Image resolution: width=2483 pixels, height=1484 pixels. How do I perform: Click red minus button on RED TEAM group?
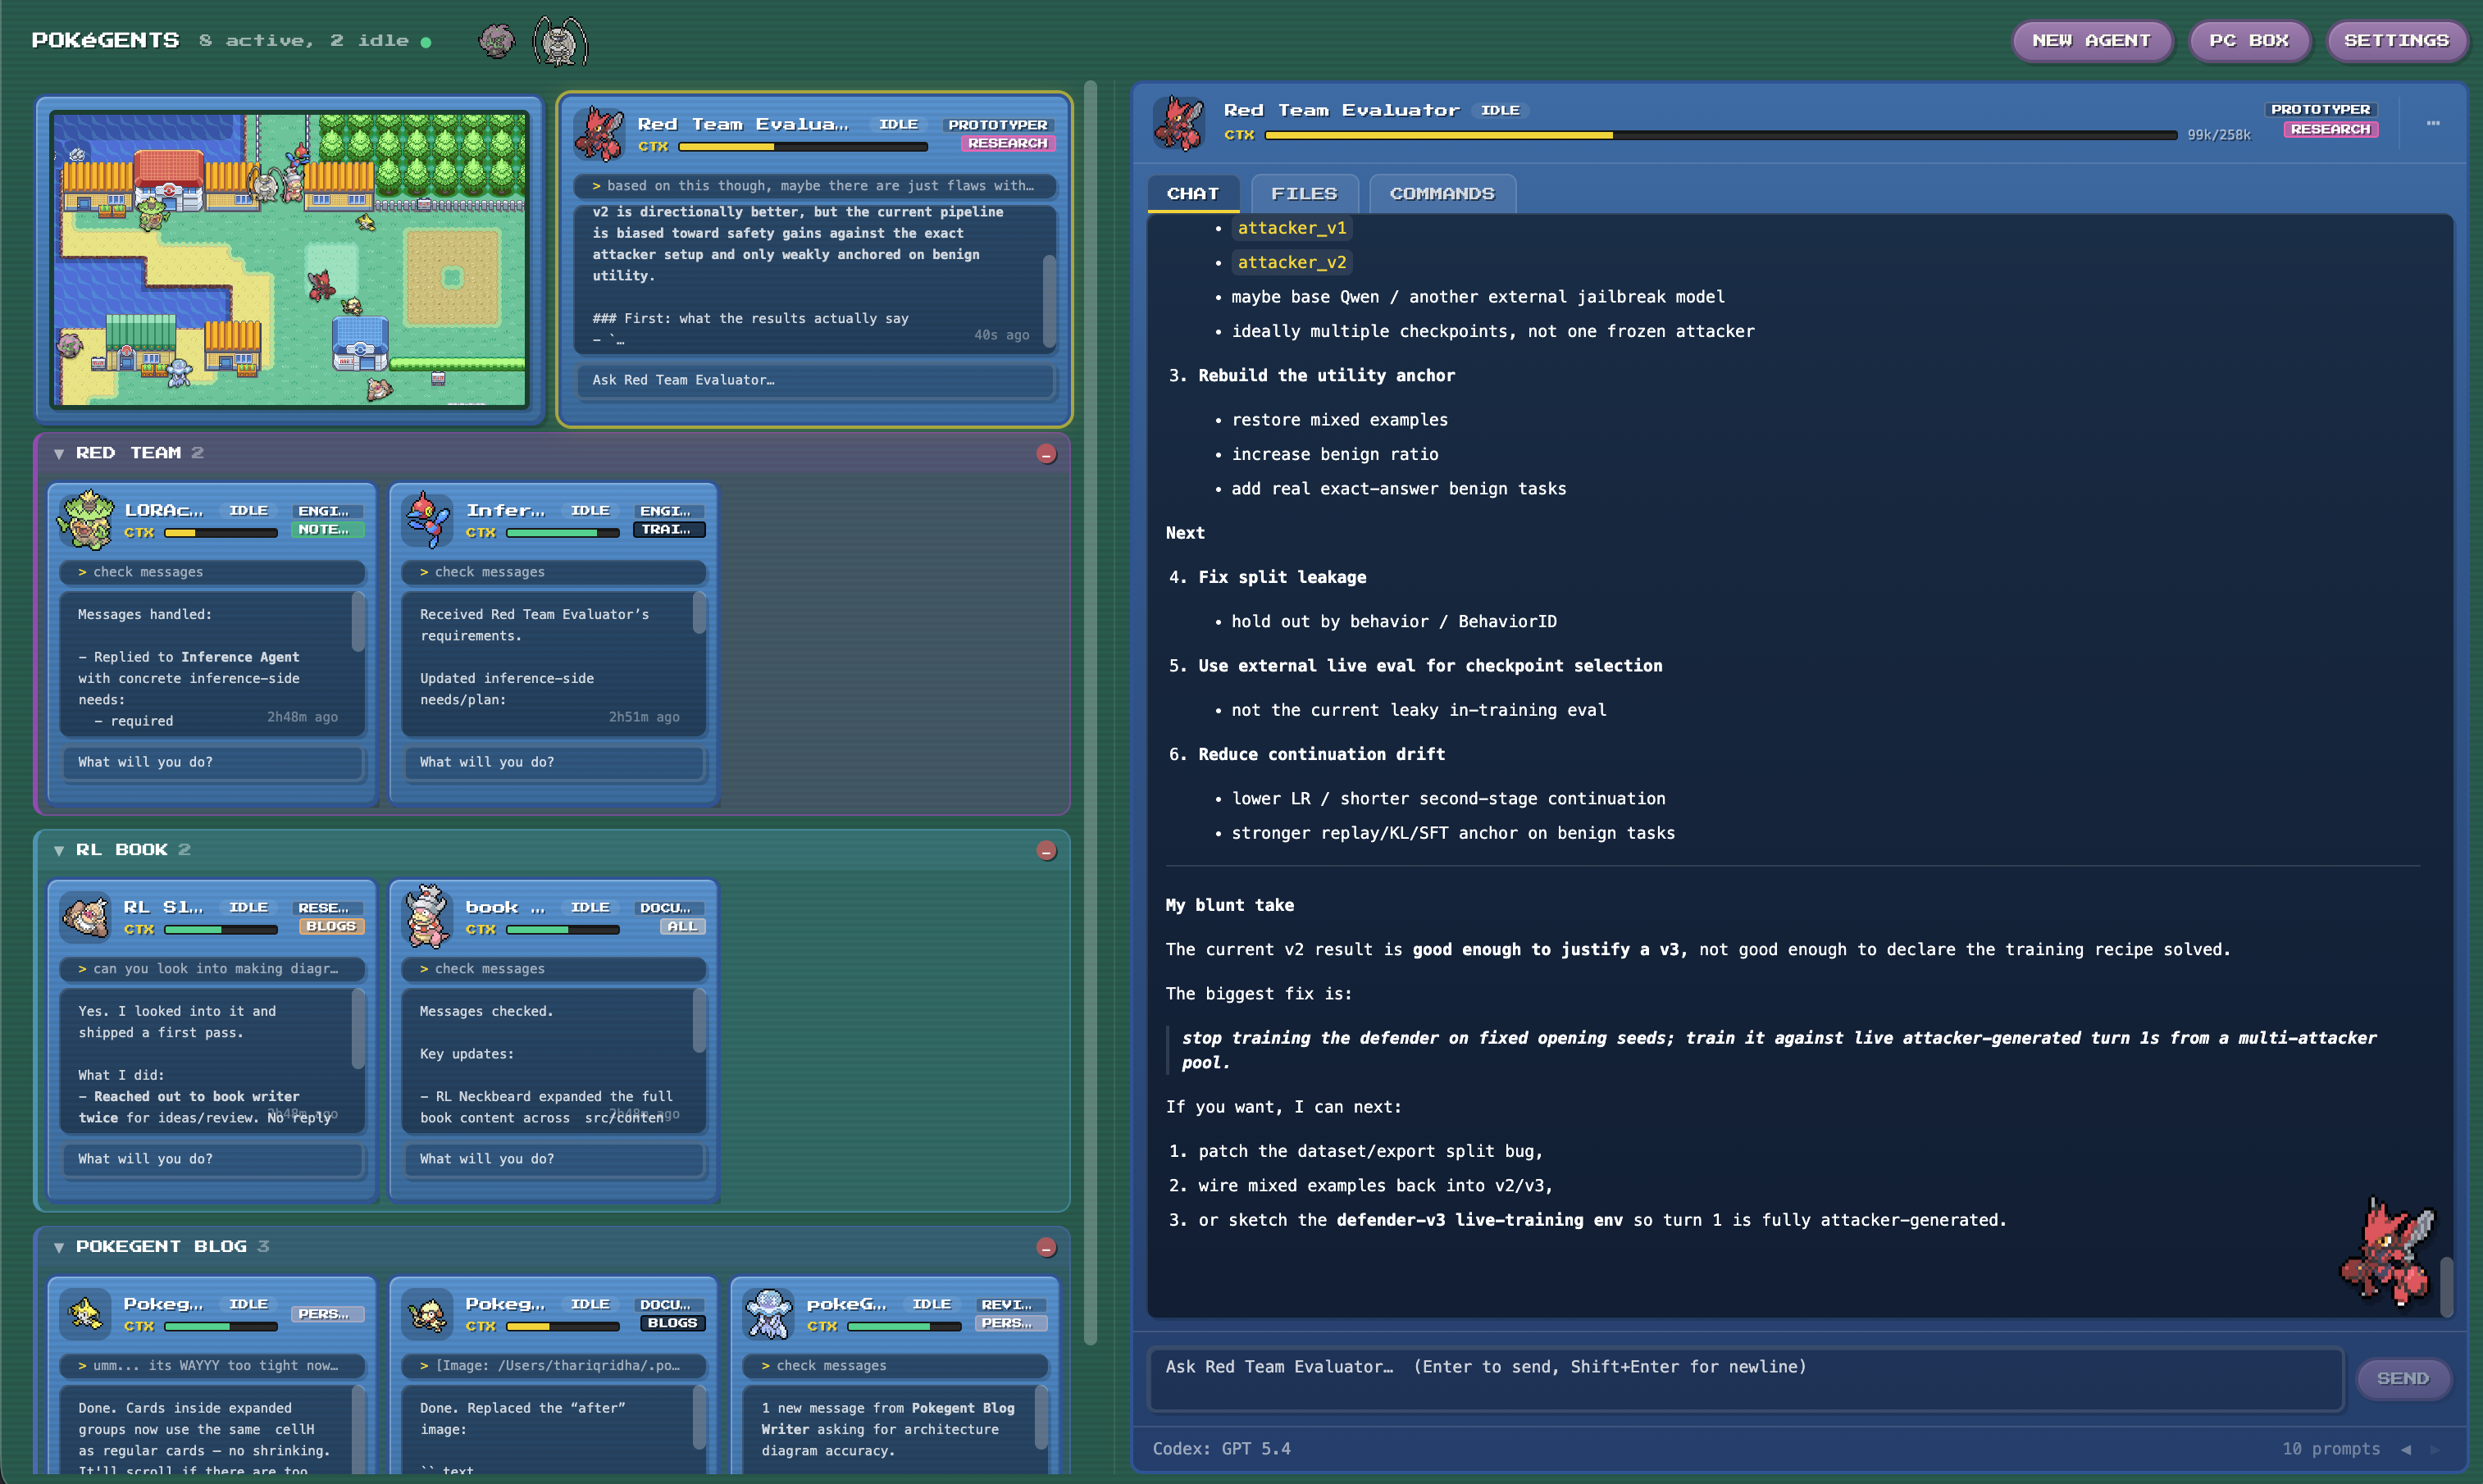click(x=1046, y=454)
